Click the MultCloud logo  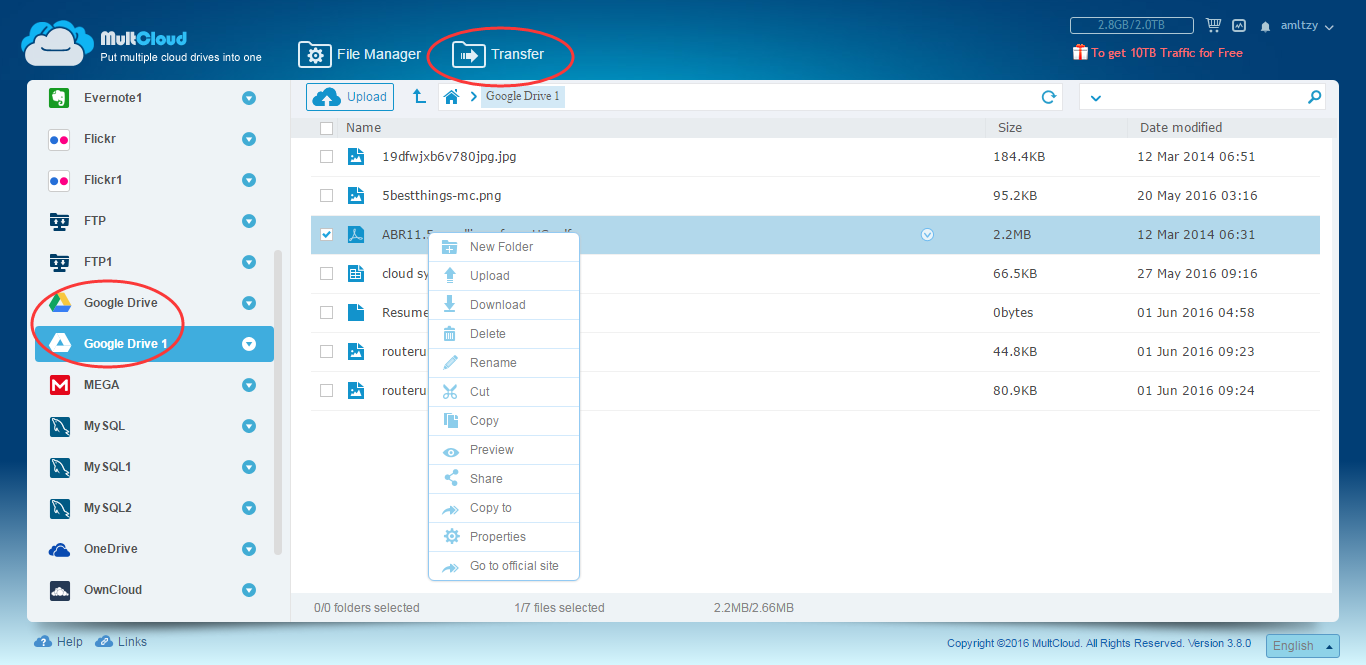pos(142,46)
